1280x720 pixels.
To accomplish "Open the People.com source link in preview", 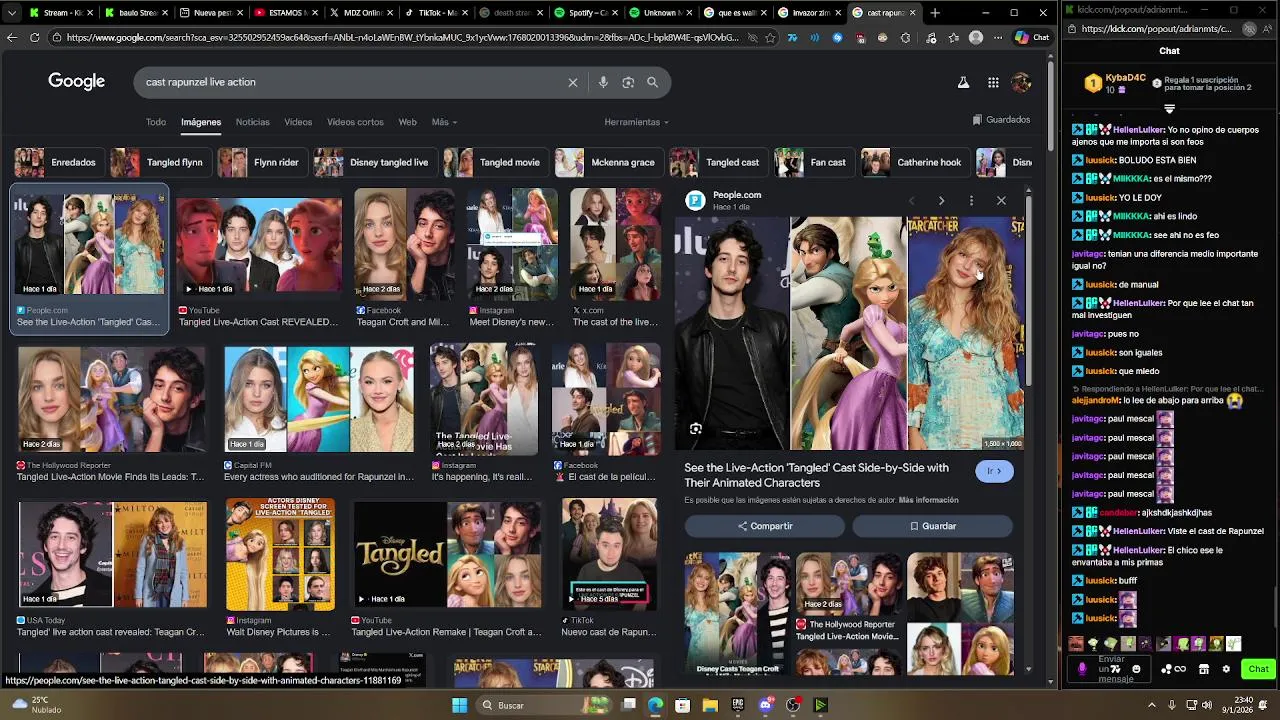I will coord(737,195).
